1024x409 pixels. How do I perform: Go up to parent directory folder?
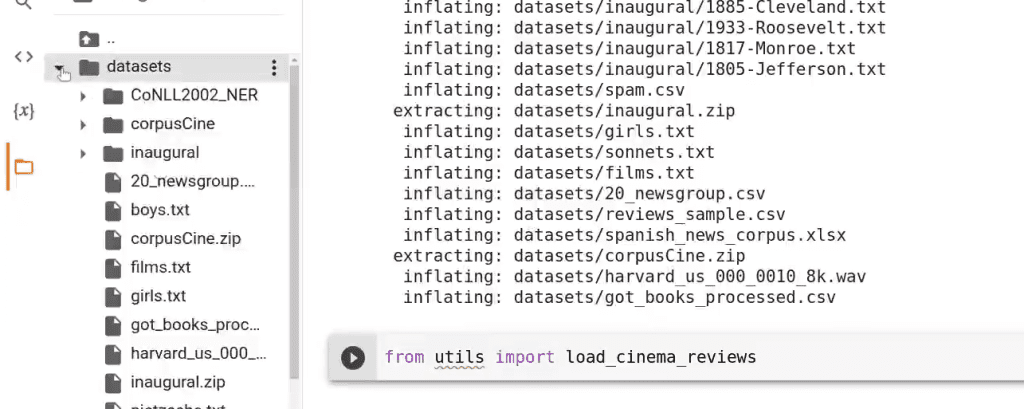coord(88,39)
